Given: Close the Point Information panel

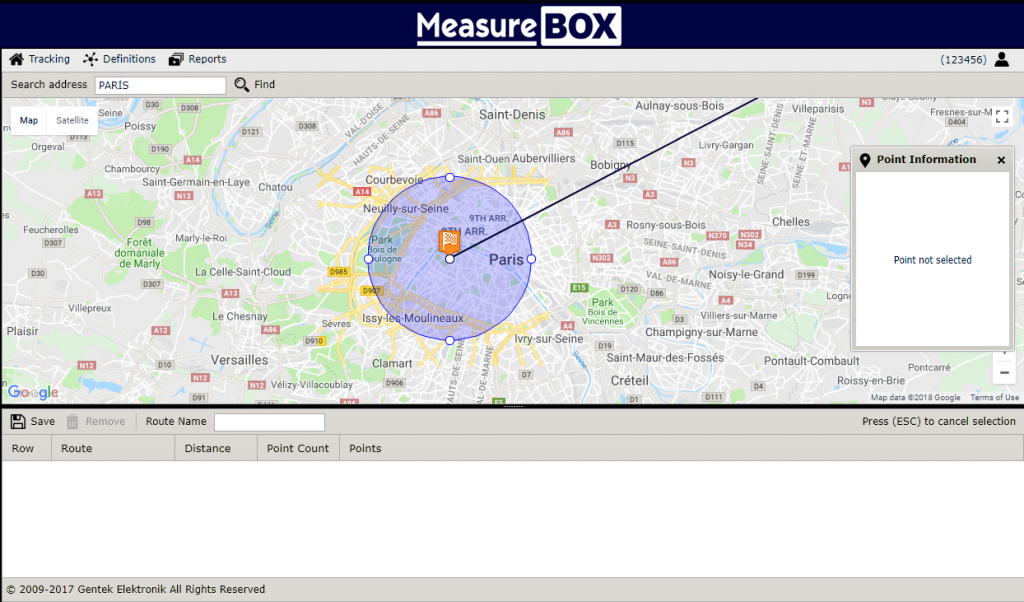Looking at the screenshot, I should pos(1001,160).
